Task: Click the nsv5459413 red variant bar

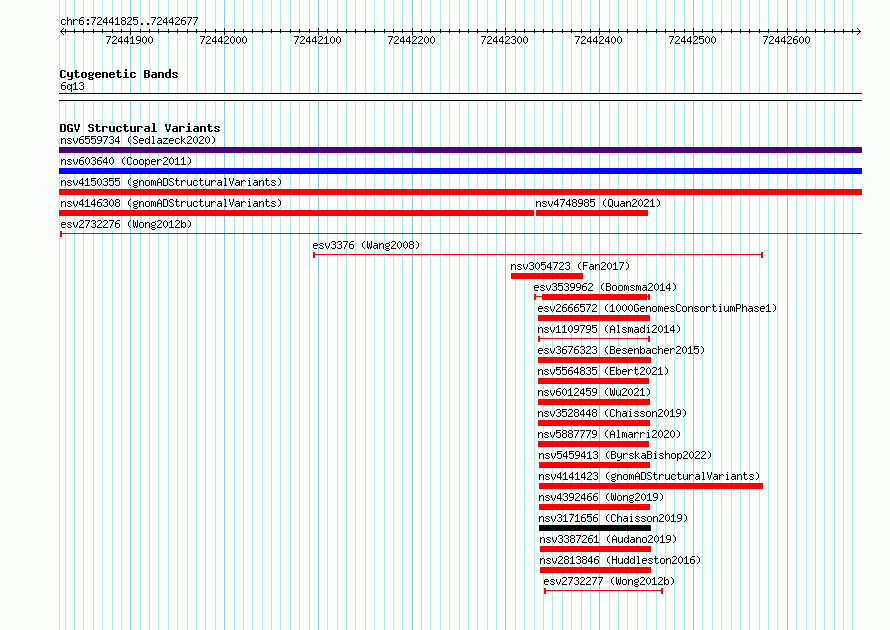Action: [x=594, y=465]
